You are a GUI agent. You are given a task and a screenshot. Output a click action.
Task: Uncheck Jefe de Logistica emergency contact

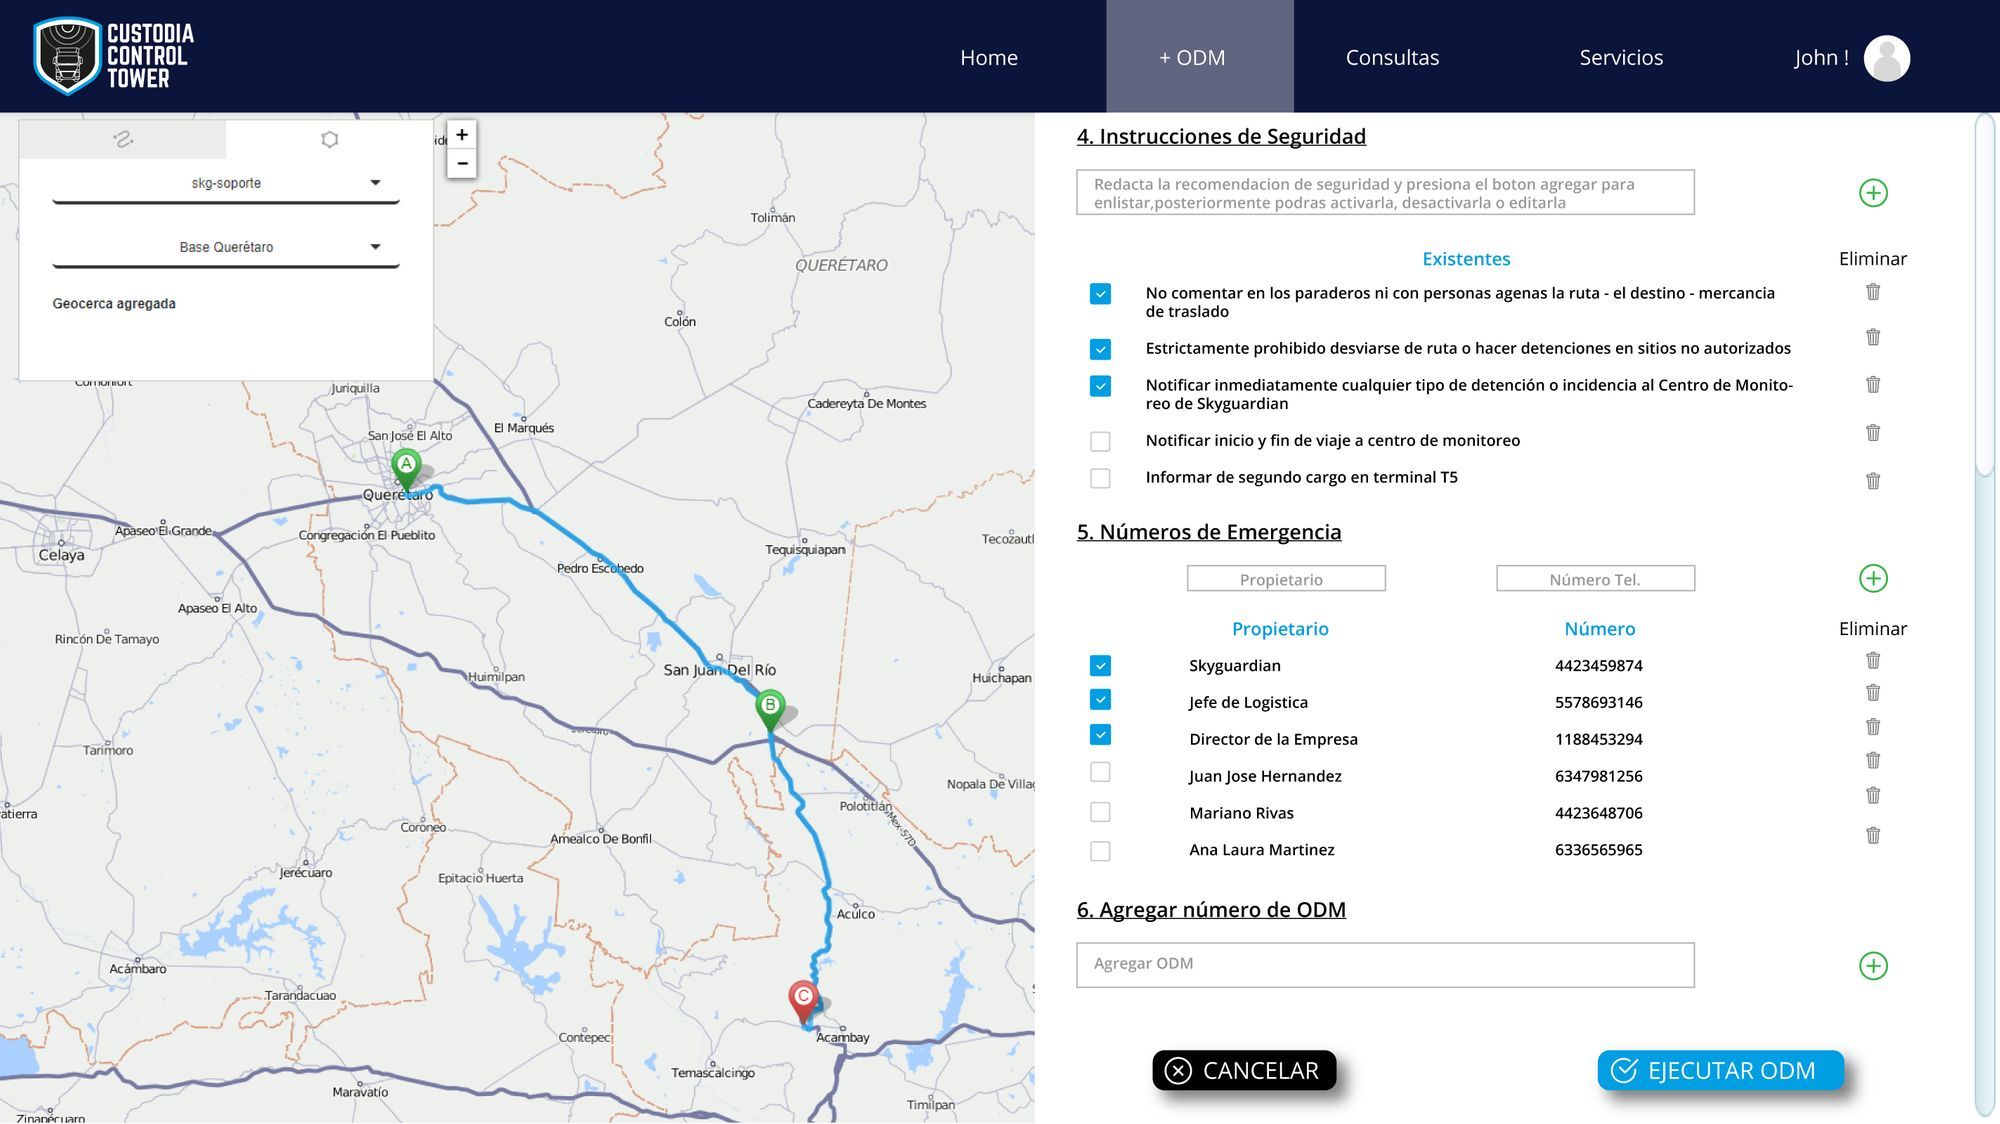1100,700
